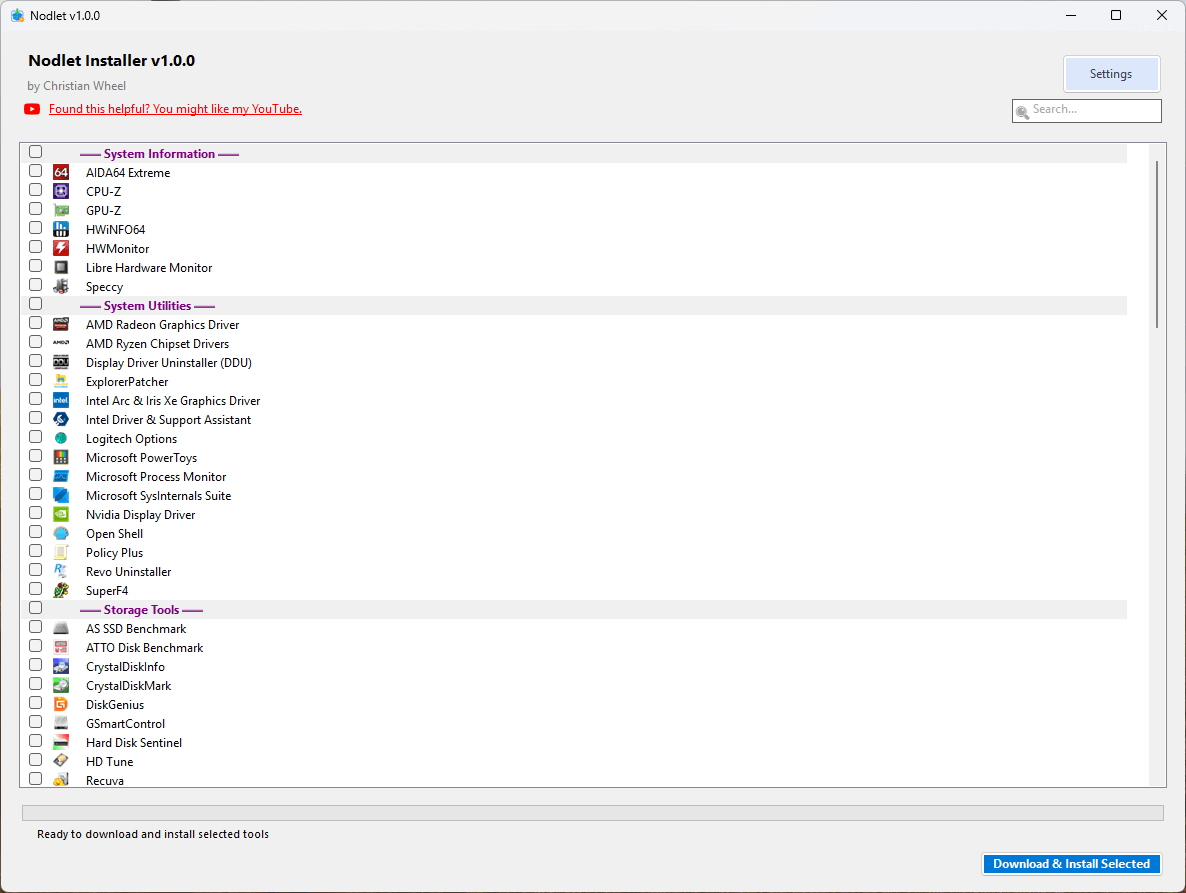Screen dimensions: 1186x893
Task: Click the YouTube logo icon
Action: [33, 109]
